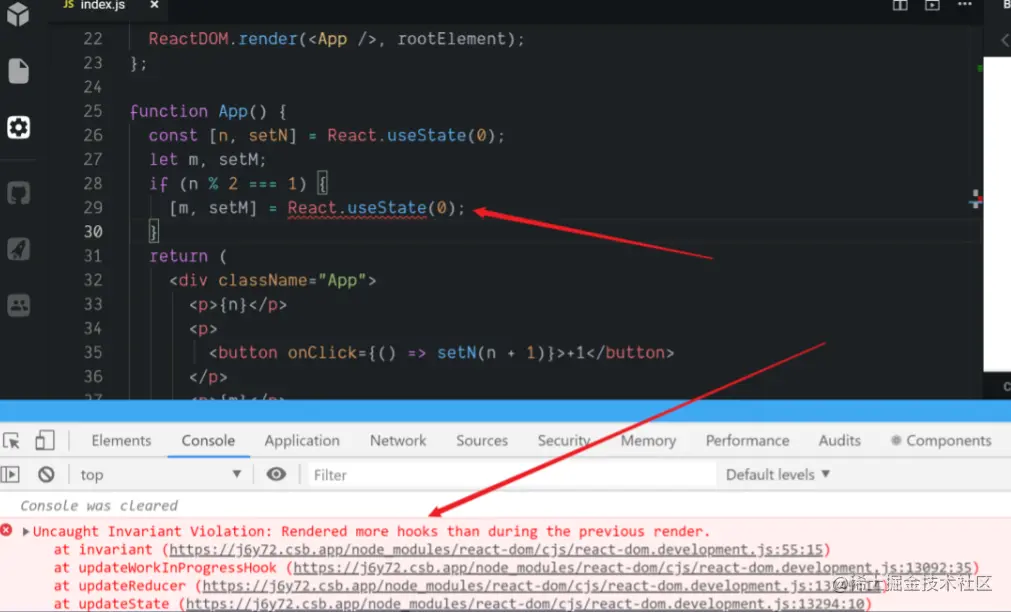Open the deployment rocket sidebar icon
1011x612 pixels.
point(18,249)
